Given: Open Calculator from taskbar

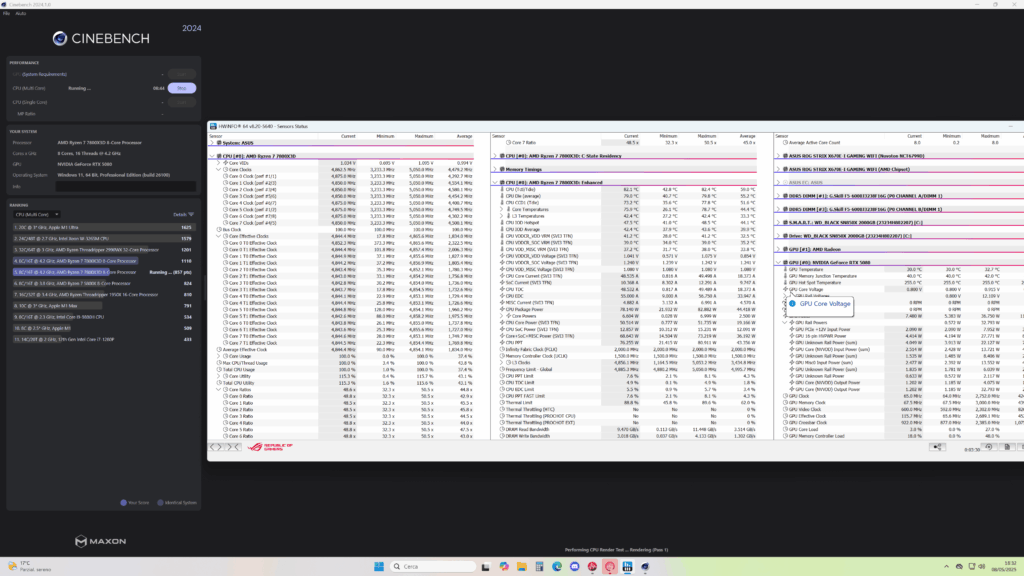Looking at the screenshot, I should pyautogui.click(x=539, y=566).
